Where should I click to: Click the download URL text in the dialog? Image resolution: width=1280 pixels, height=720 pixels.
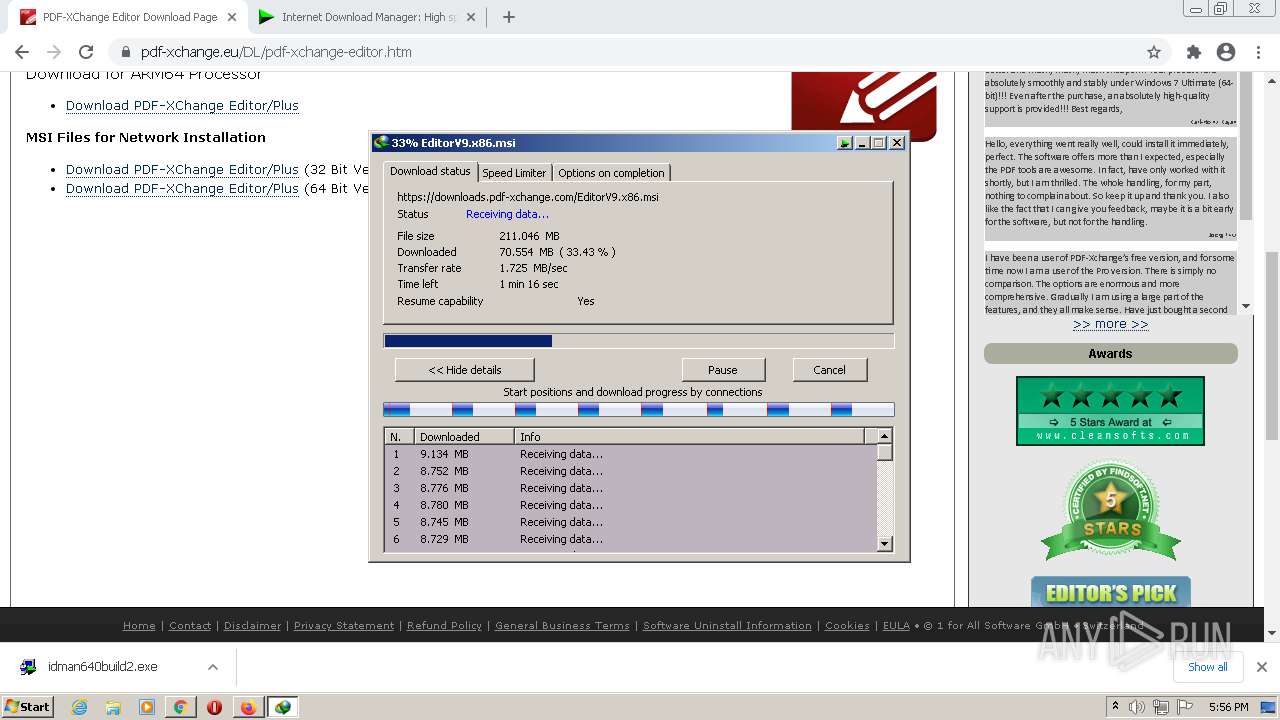[528, 197]
